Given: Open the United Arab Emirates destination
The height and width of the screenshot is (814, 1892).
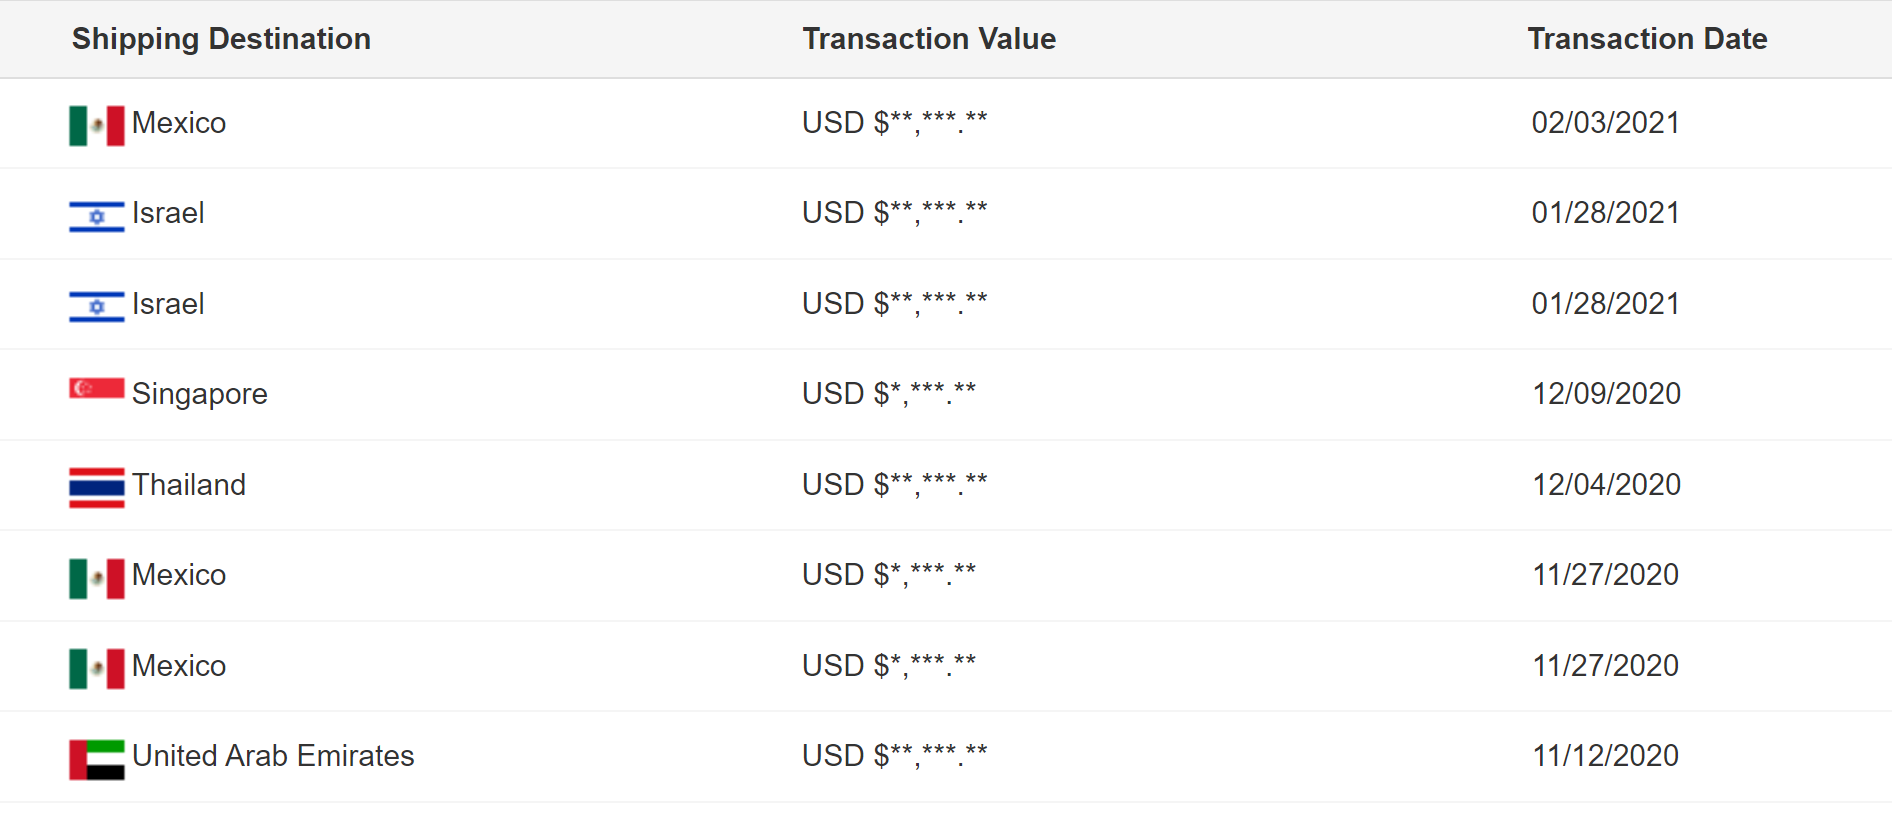Looking at the screenshot, I should pyautogui.click(x=273, y=756).
